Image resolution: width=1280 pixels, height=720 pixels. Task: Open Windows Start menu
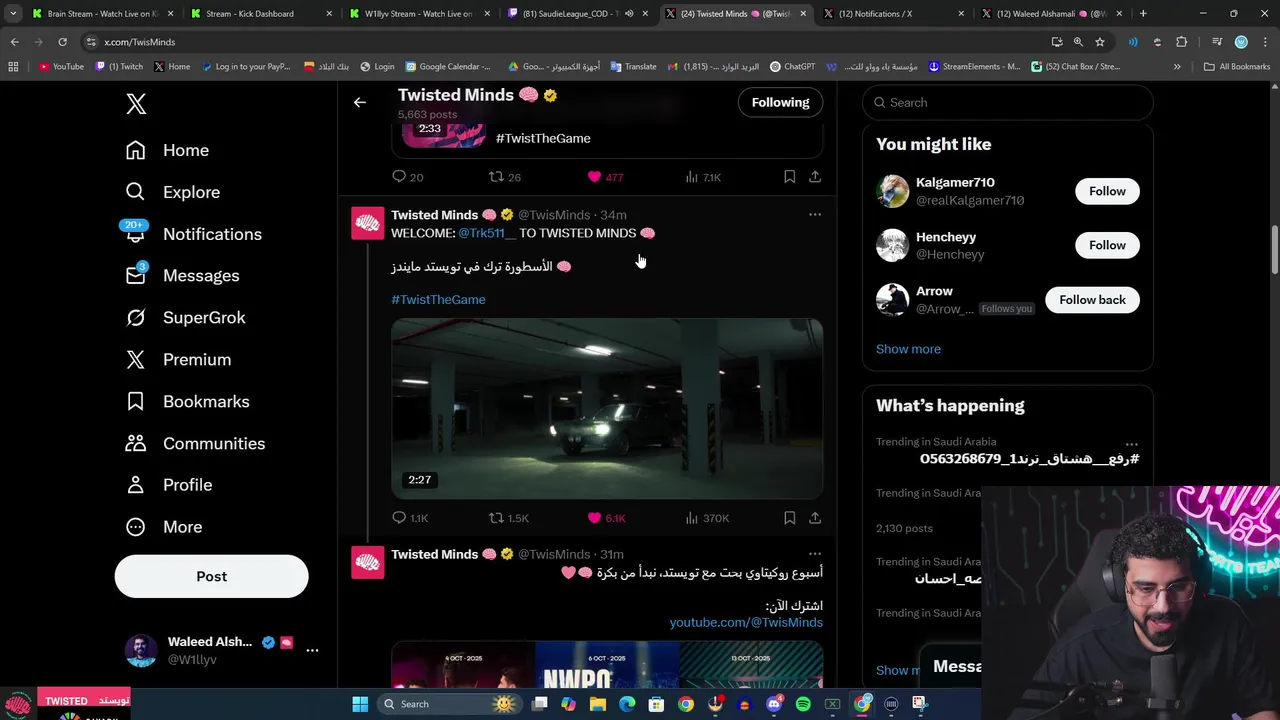[x=360, y=704]
